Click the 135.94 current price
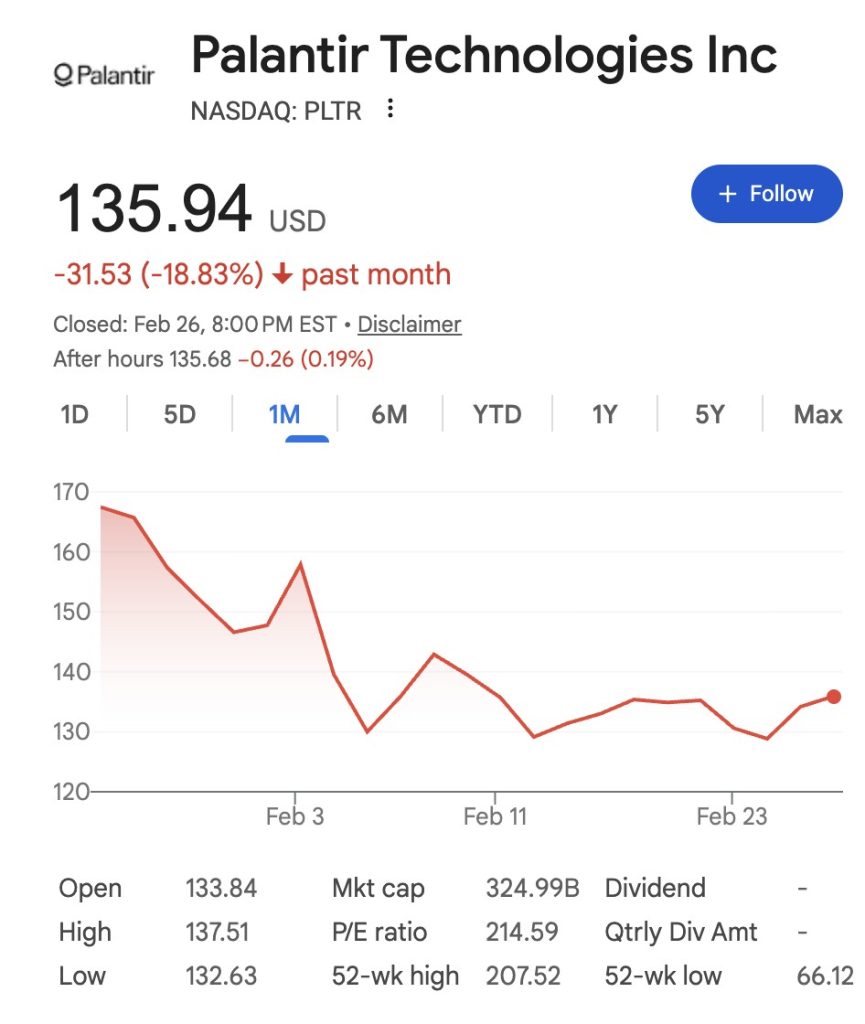 tap(154, 210)
